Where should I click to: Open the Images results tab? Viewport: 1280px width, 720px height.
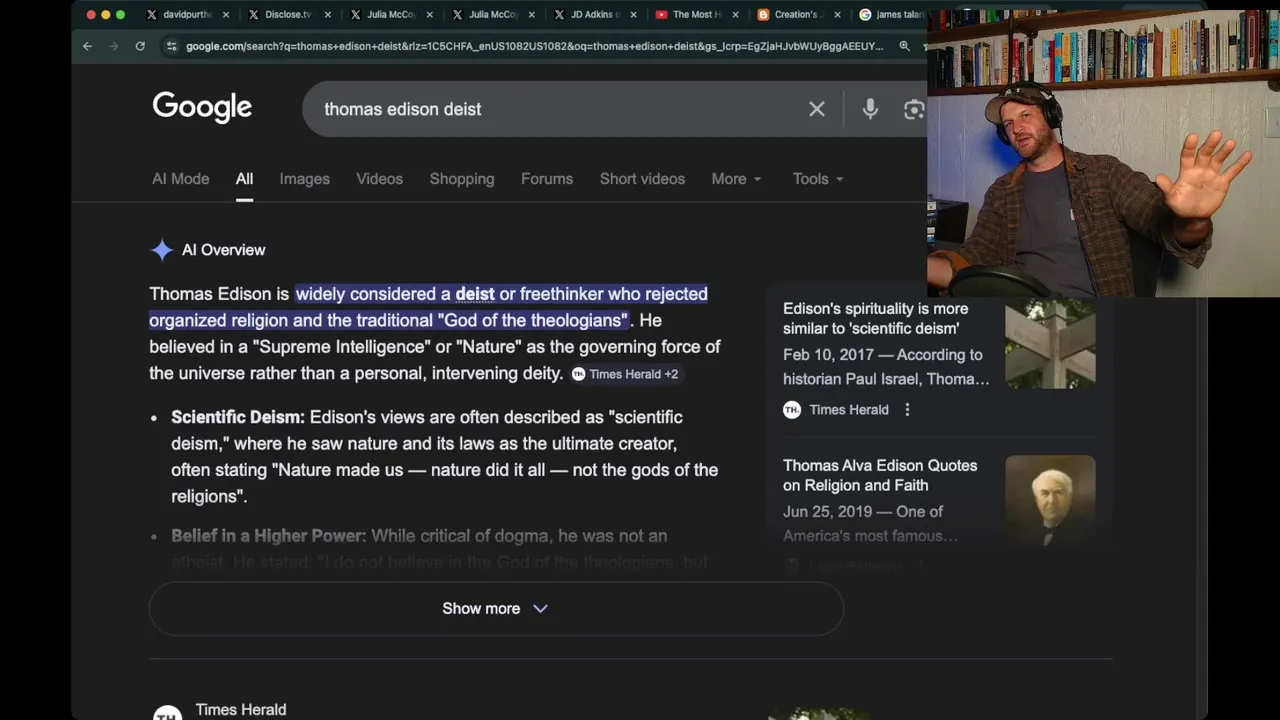point(304,179)
